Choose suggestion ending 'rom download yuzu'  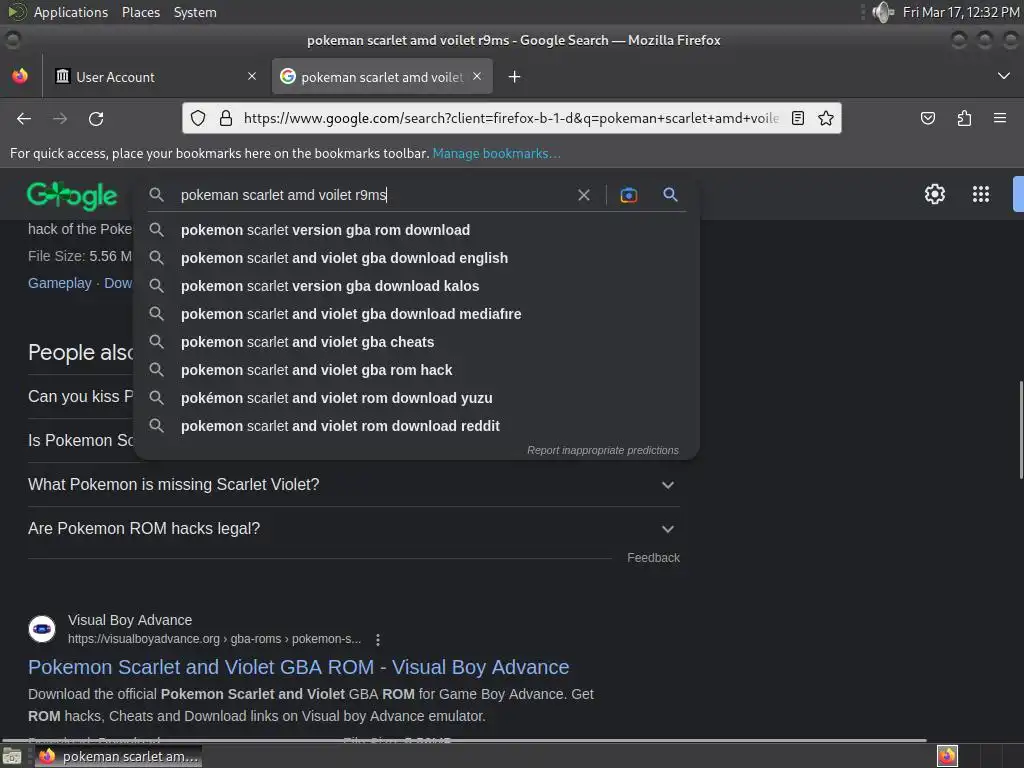click(x=417, y=398)
